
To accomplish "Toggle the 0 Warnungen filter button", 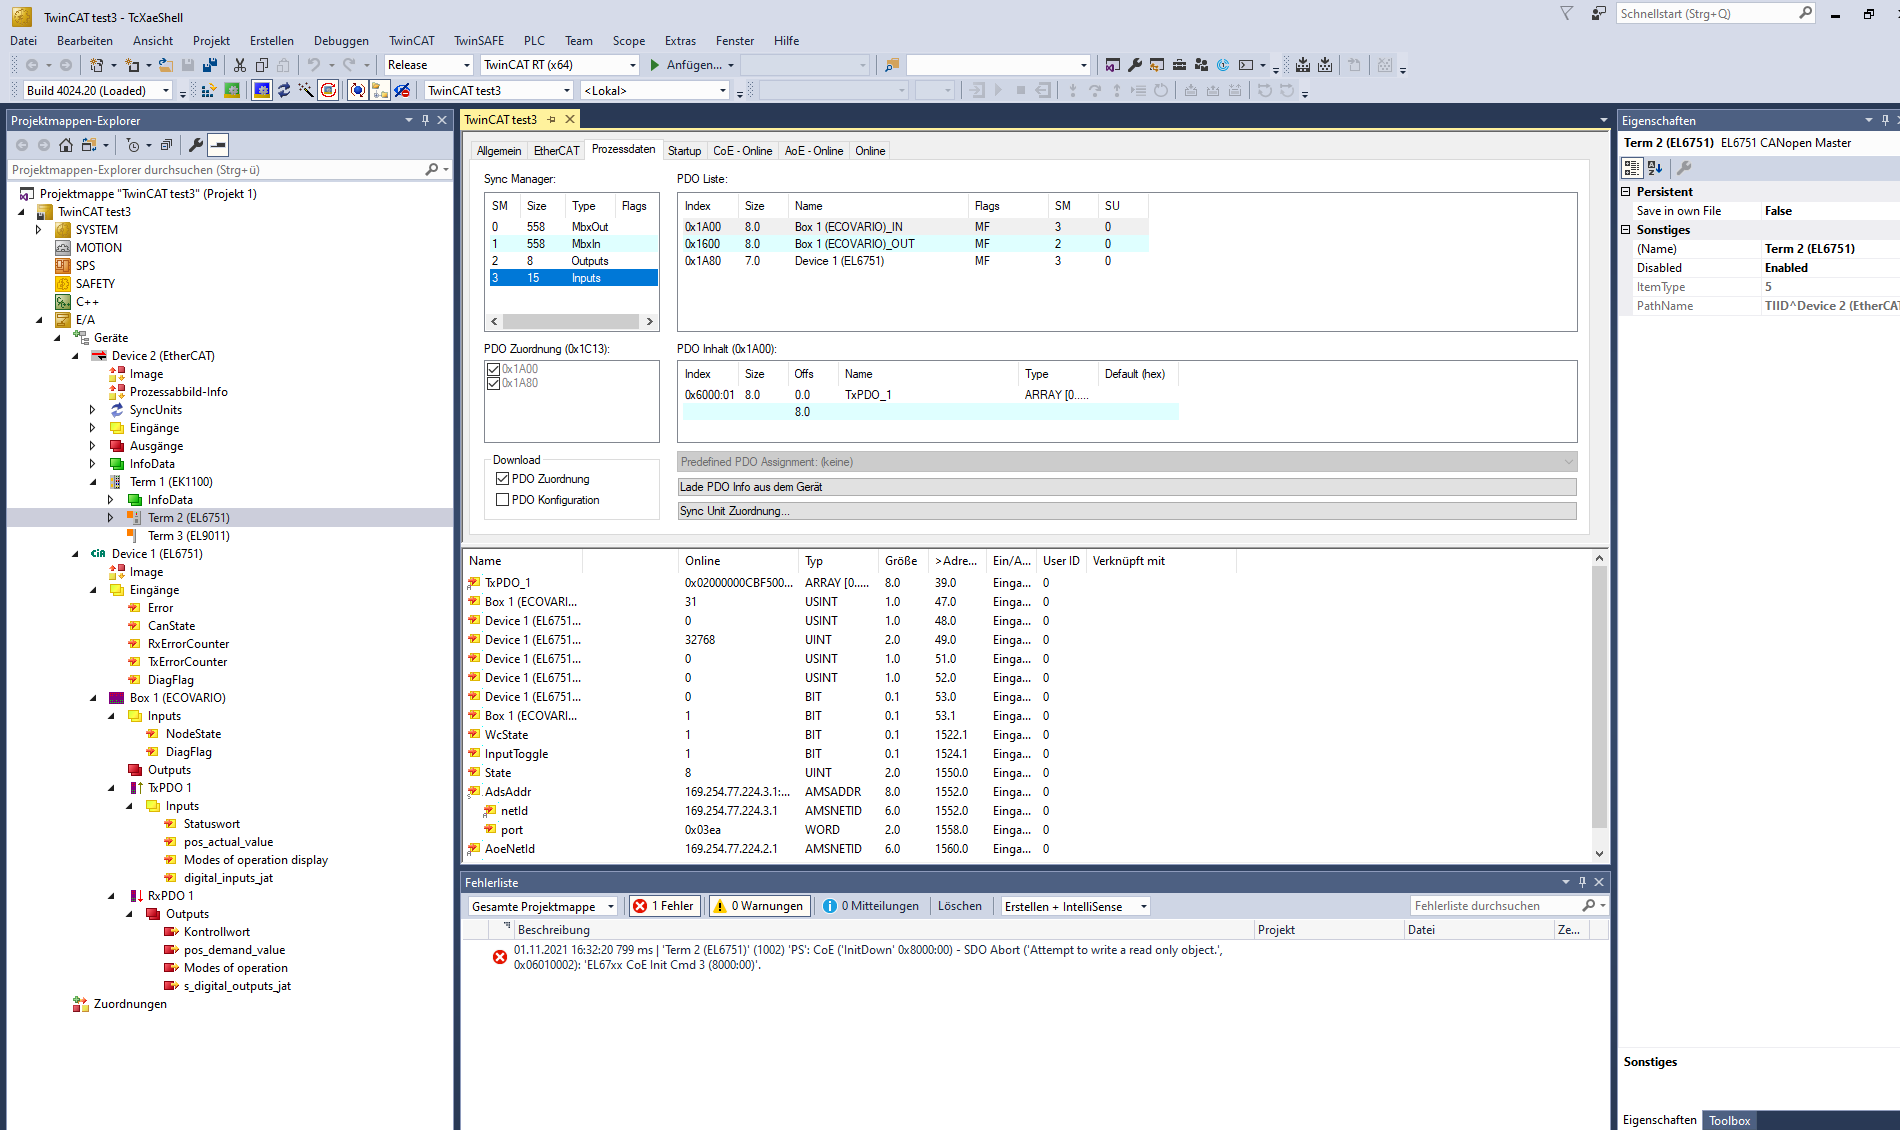I will pos(758,906).
